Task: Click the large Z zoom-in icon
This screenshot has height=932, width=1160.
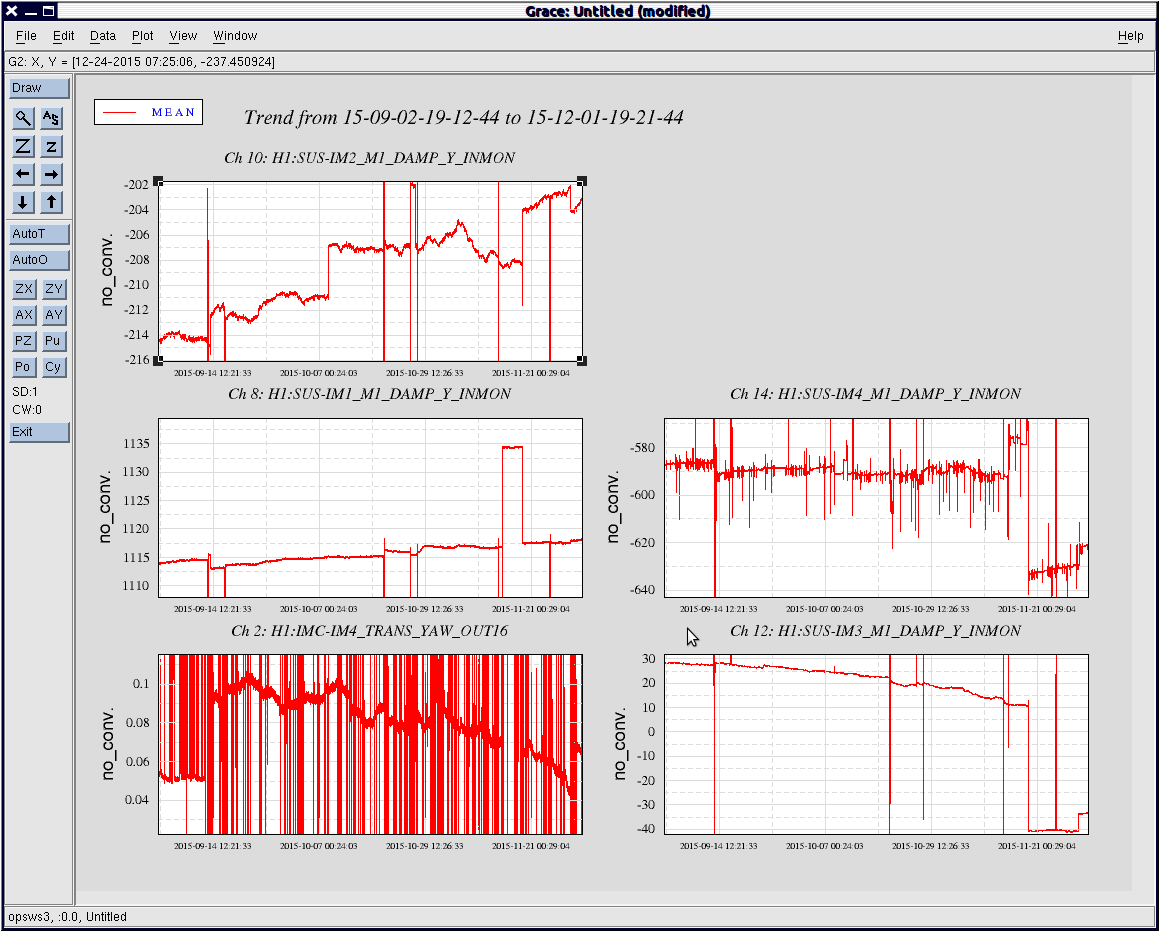Action: click(x=24, y=146)
